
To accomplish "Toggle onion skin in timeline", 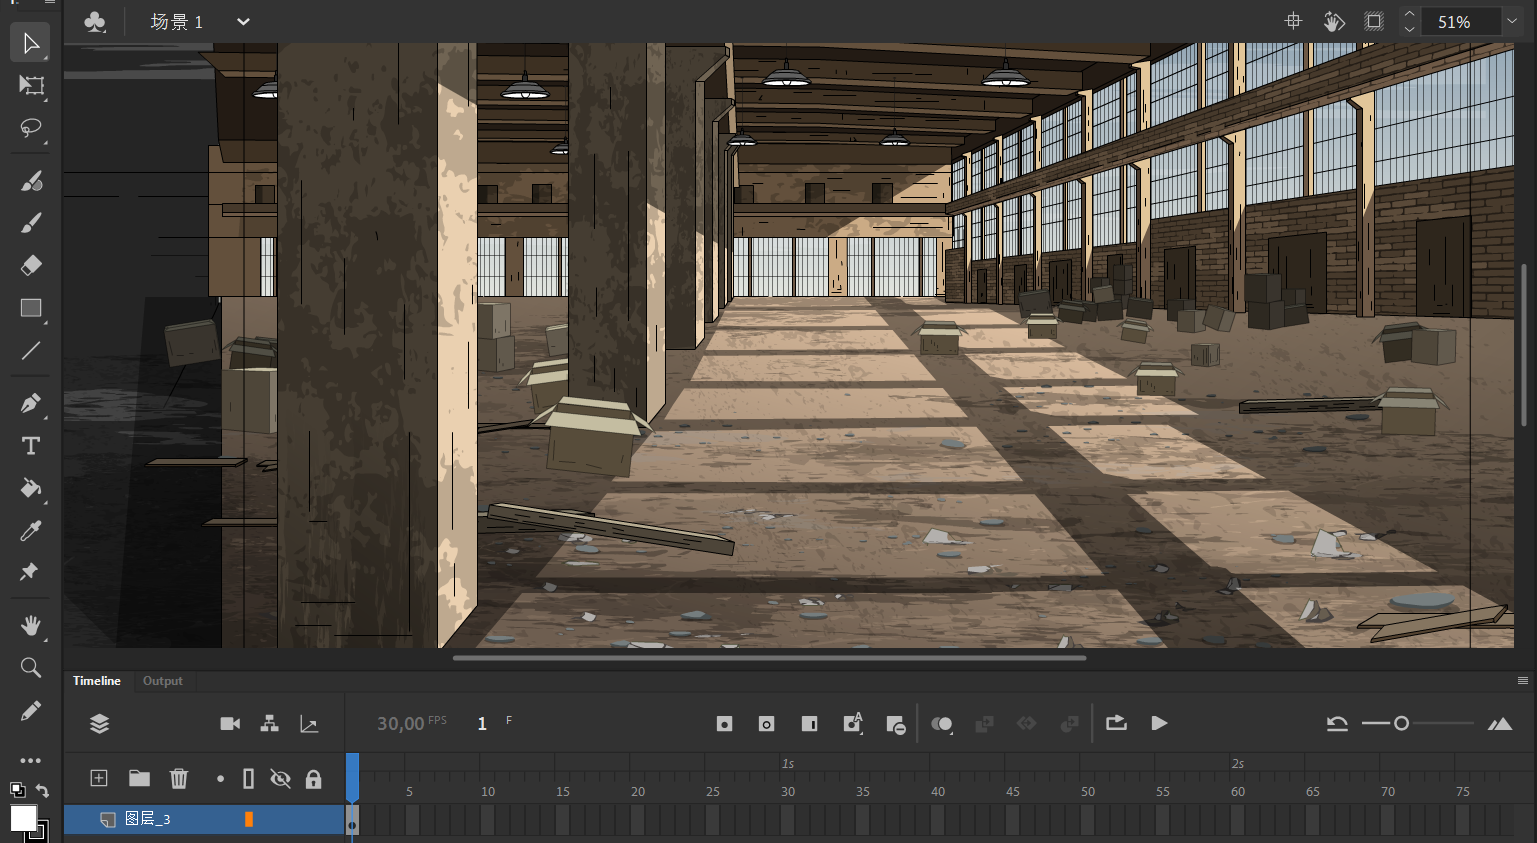I will [x=941, y=724].
